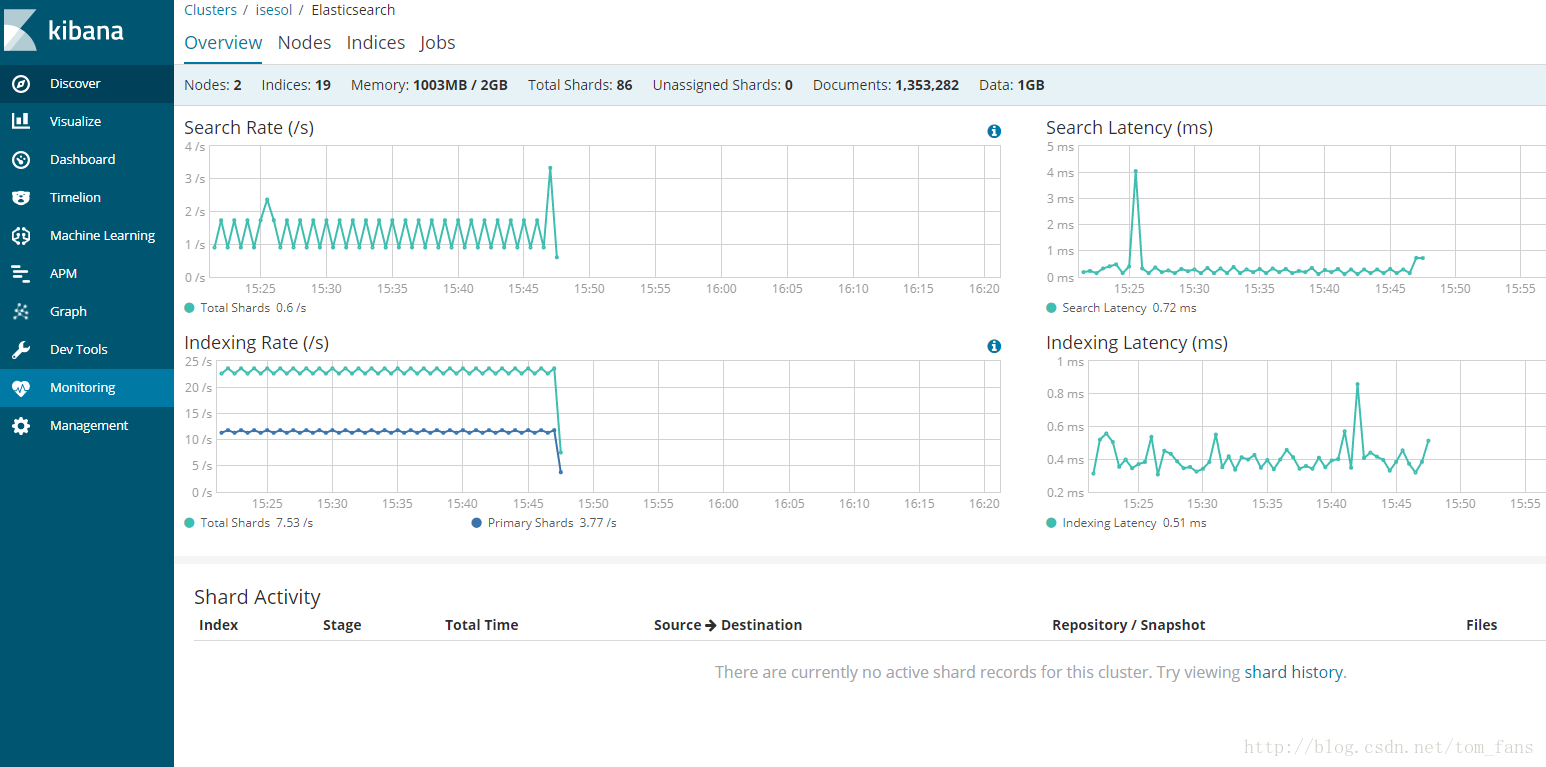Select Machine Learning label in sidebar
This screenshot has height=767, width=1546.
102,235
